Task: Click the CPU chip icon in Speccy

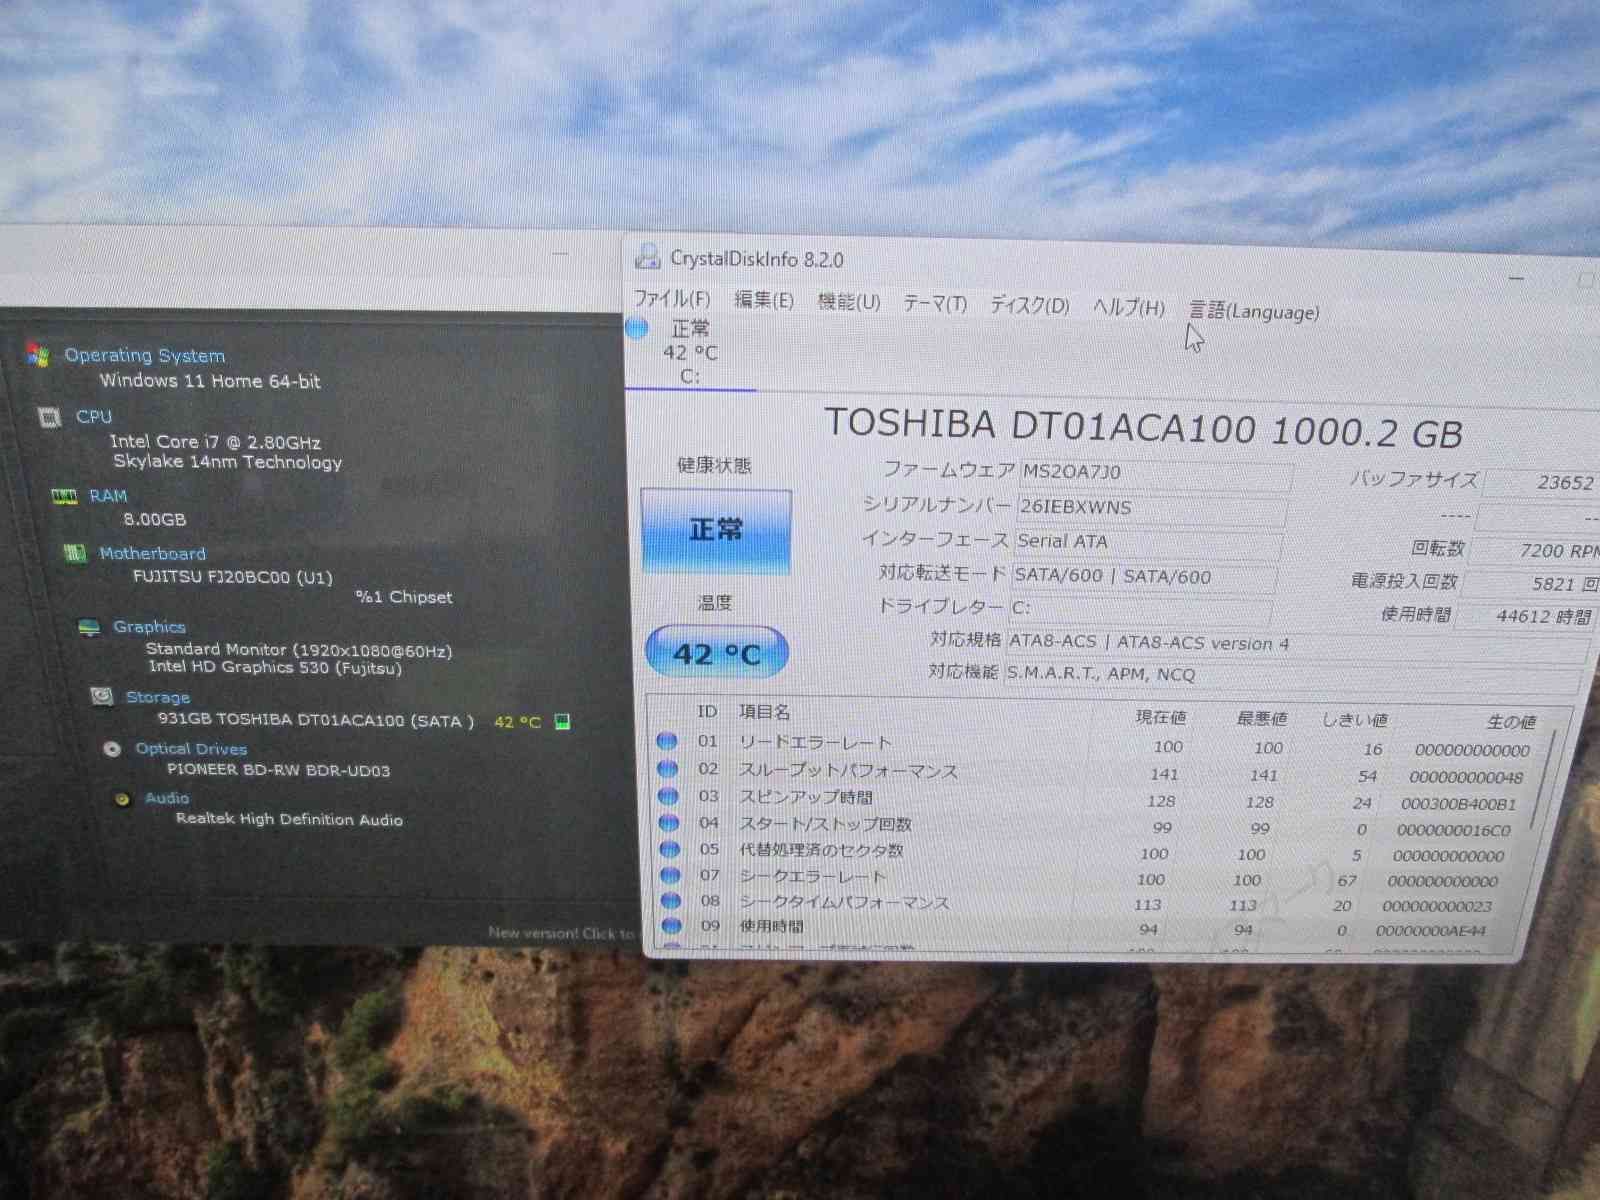Action: [49, 417]
